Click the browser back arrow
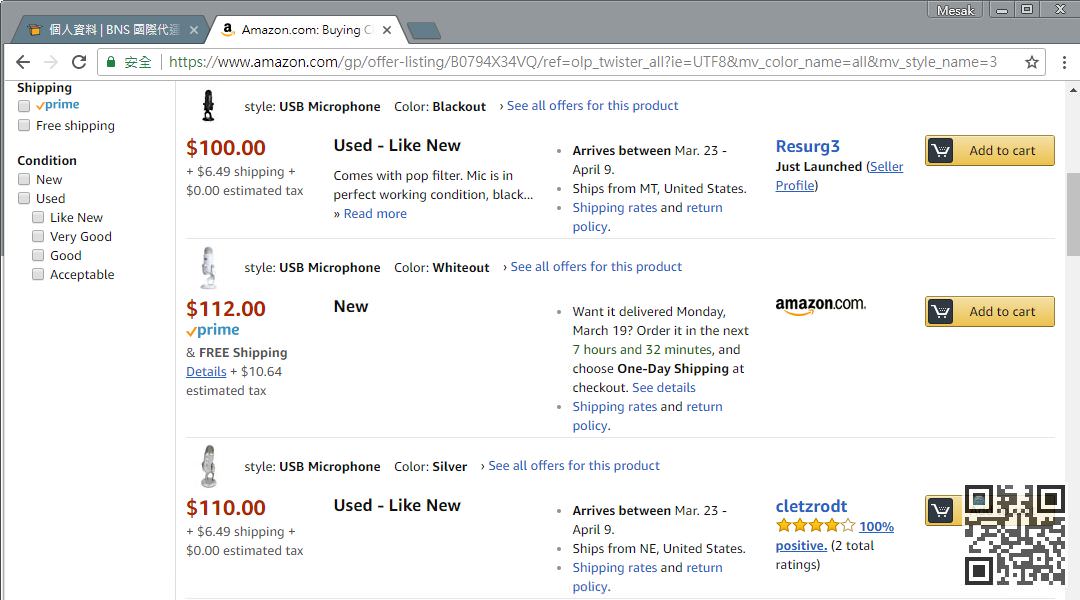 click(23, 62)
